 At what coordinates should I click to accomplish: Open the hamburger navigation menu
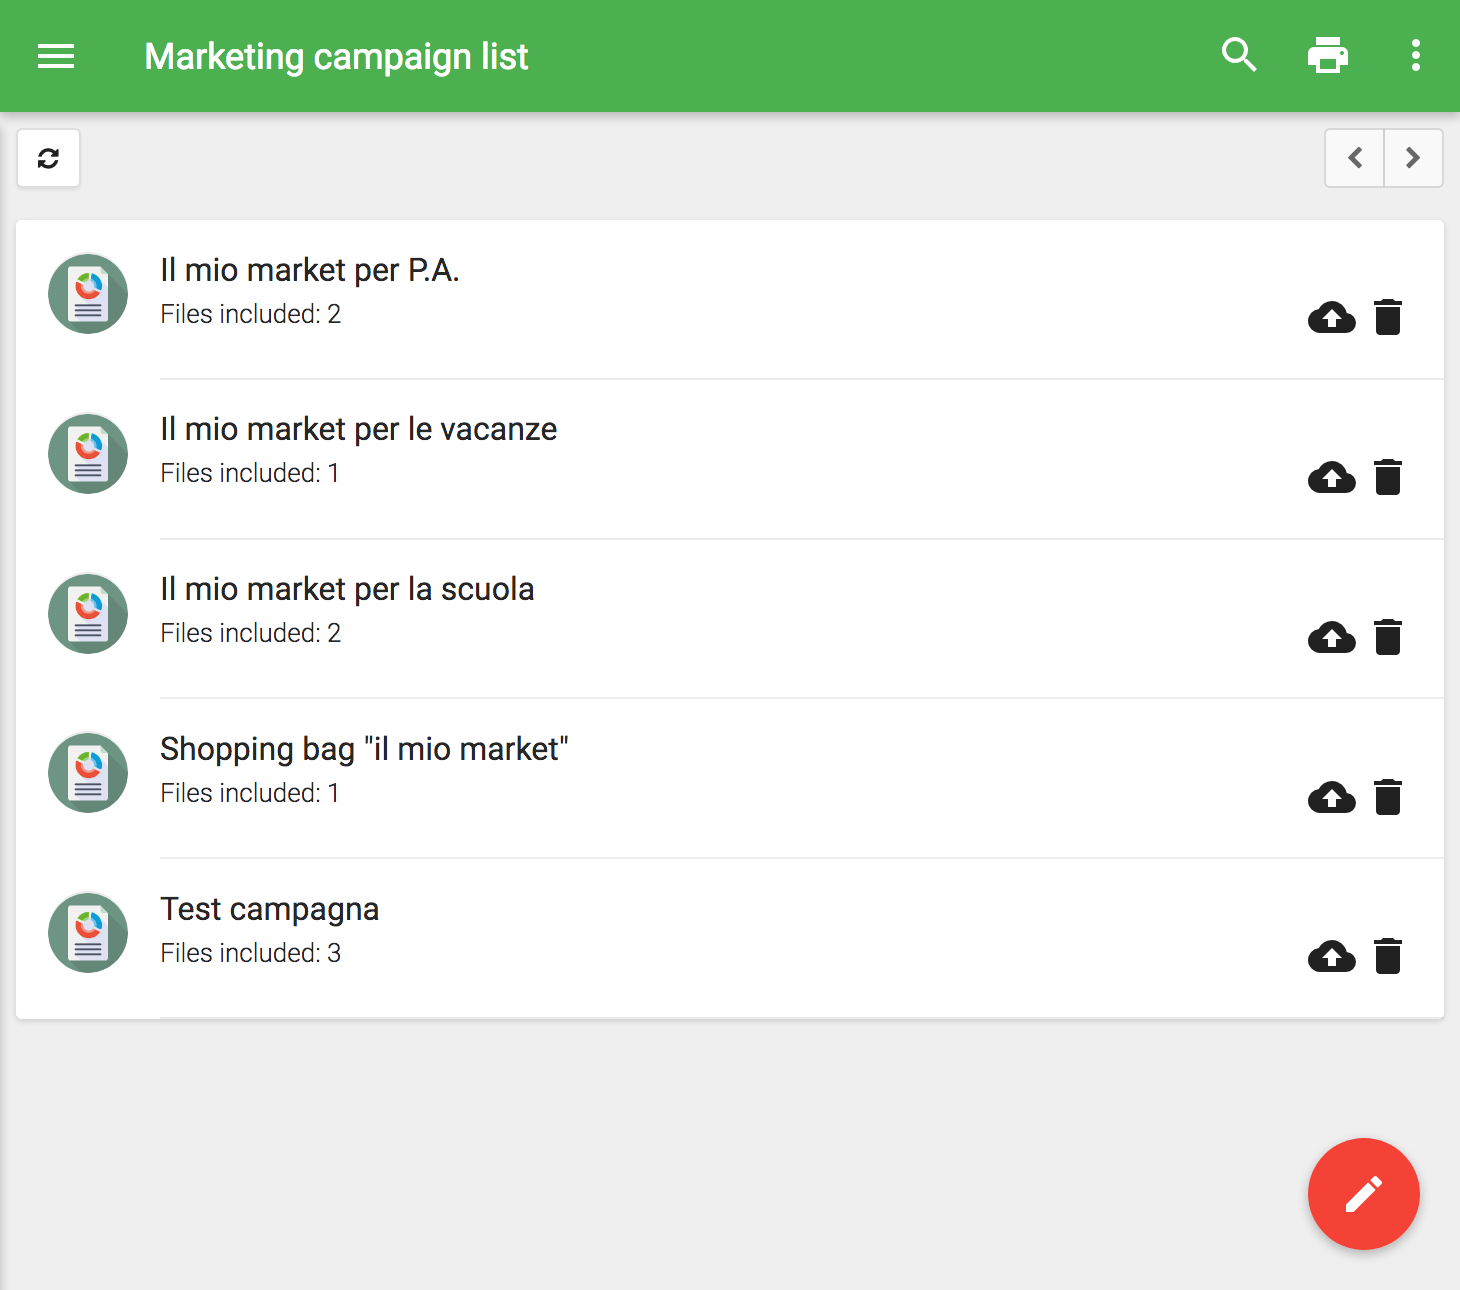(56, 56)
